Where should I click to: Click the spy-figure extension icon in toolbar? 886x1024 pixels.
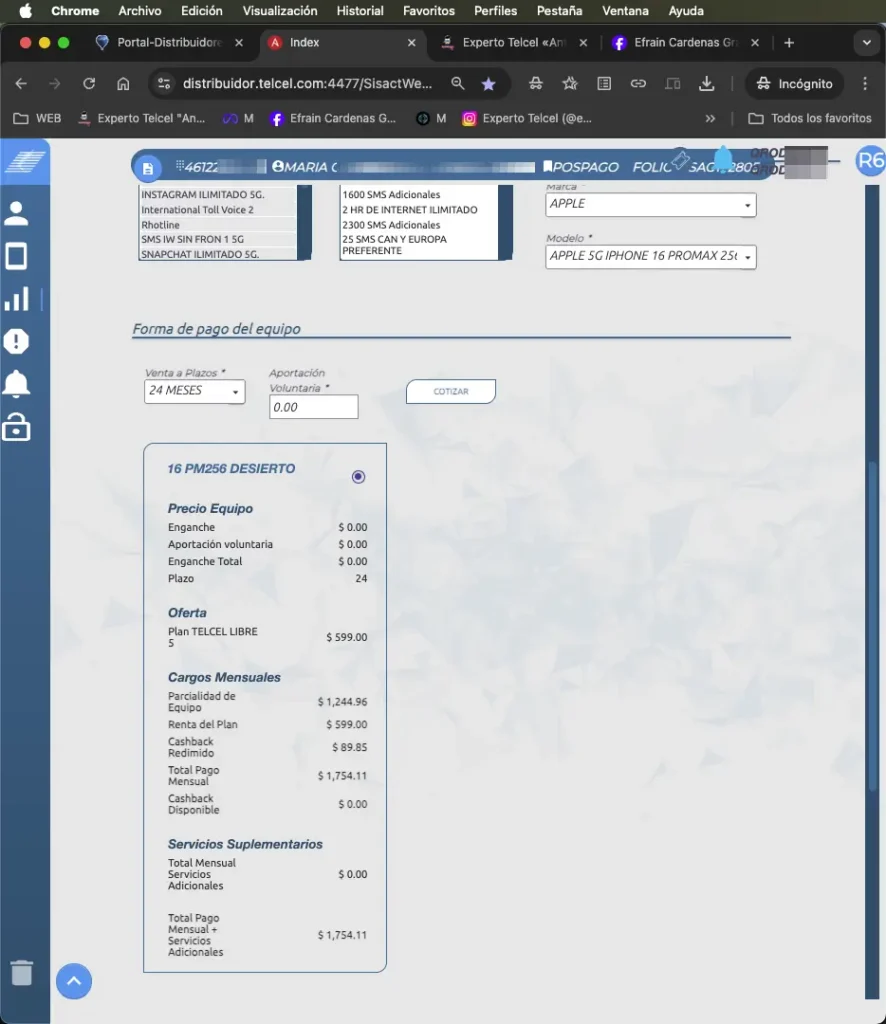coord(535,84)
